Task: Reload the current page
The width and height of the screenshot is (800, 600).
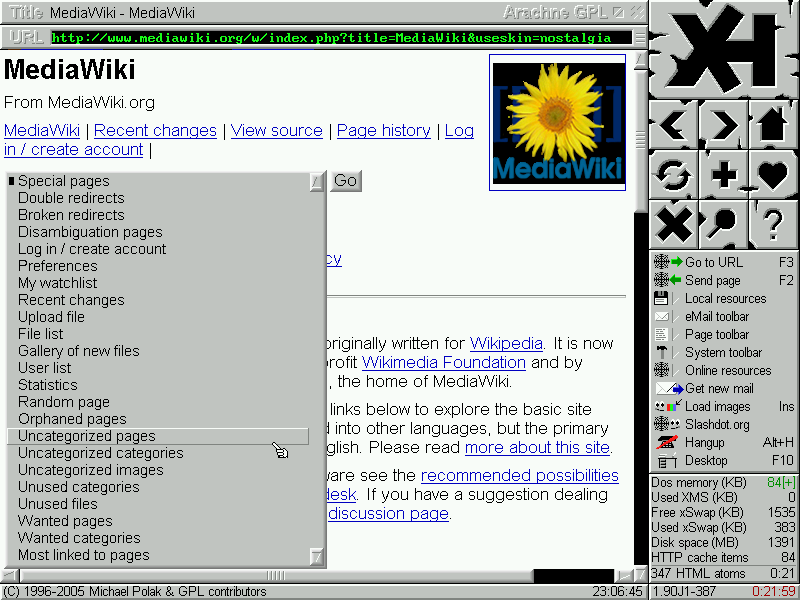Action: click(672, 176)
